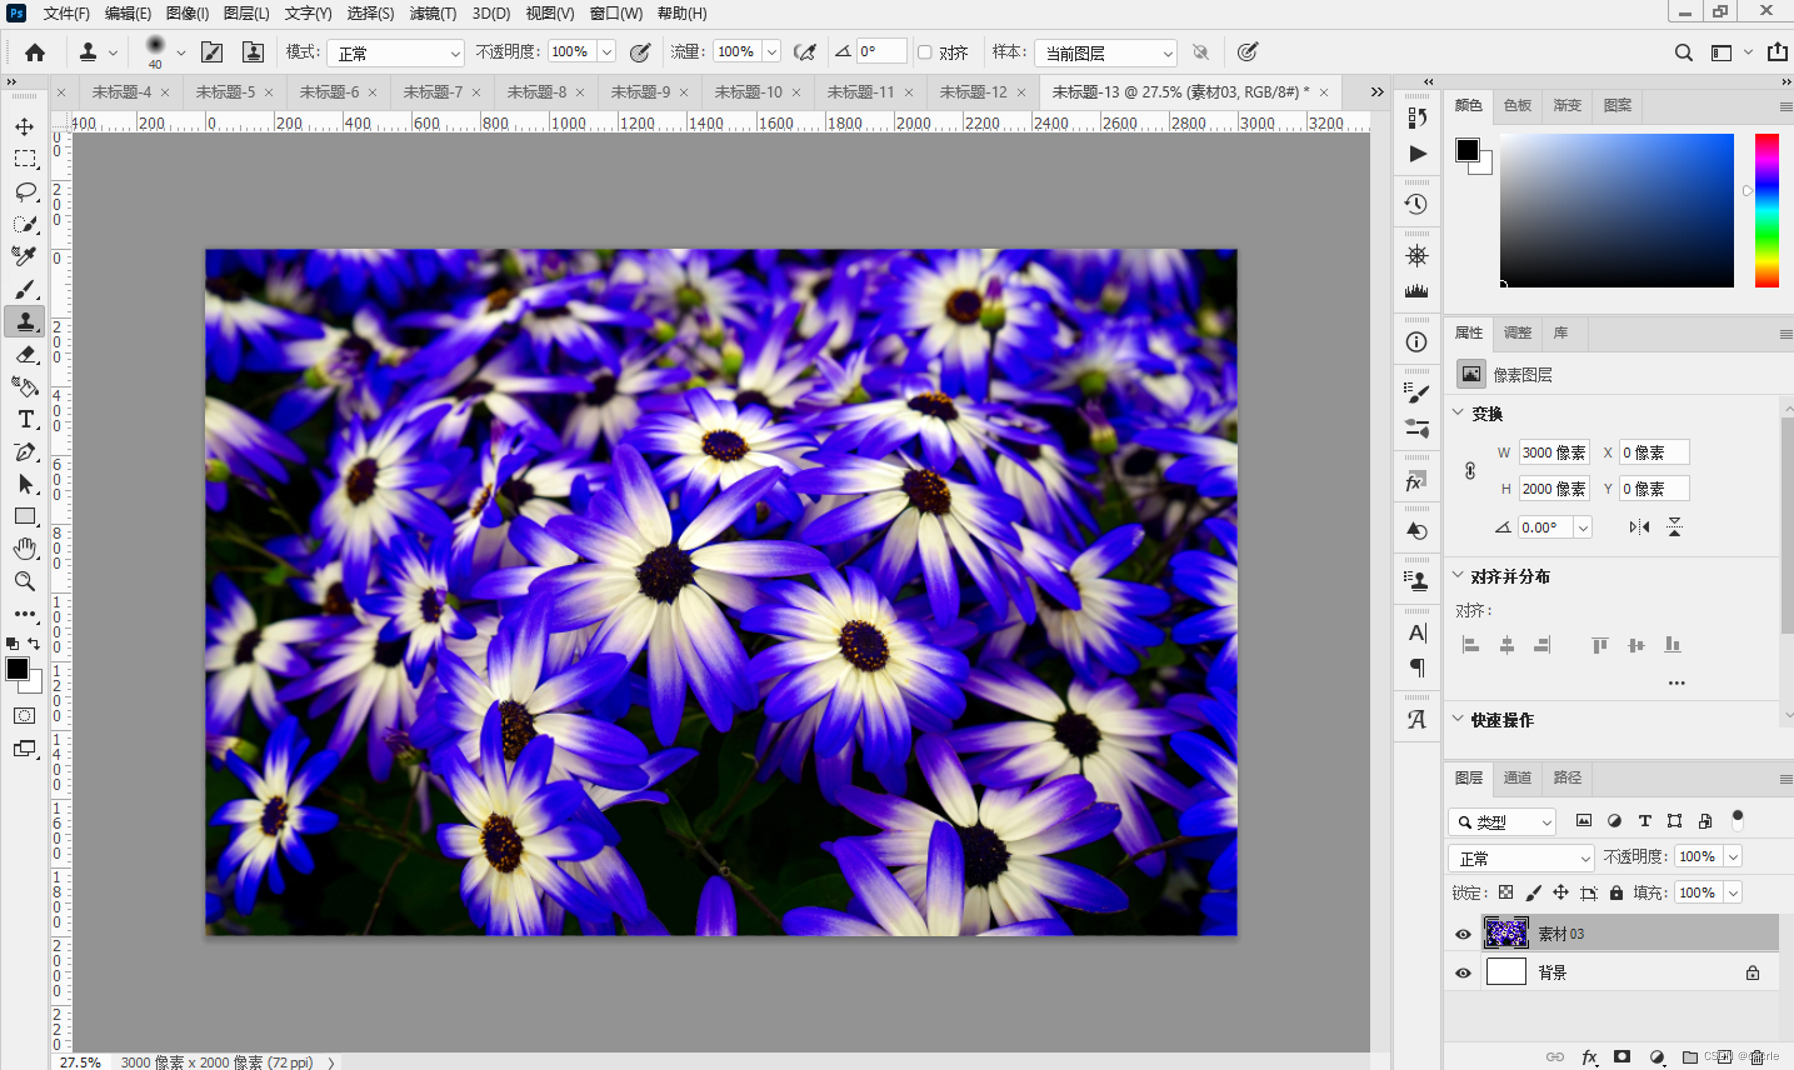Toggle link width and height
The image size is (1794, 1070).
[x=1470, y=471]
